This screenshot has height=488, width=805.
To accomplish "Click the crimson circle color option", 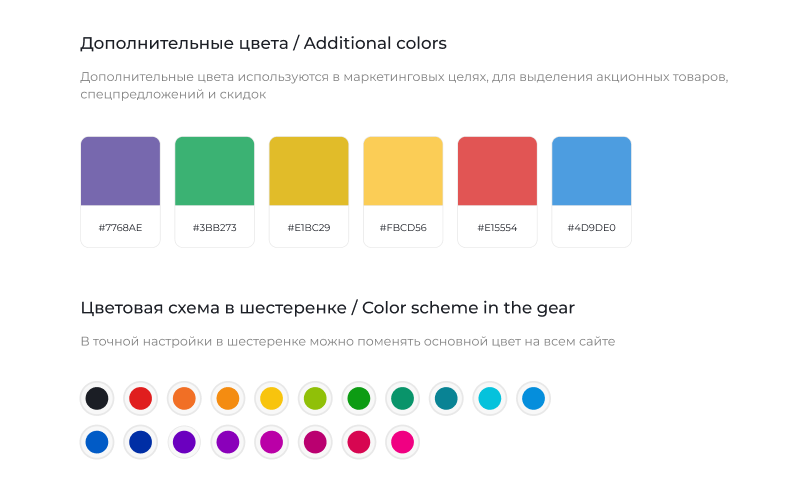I will [359, 442].
